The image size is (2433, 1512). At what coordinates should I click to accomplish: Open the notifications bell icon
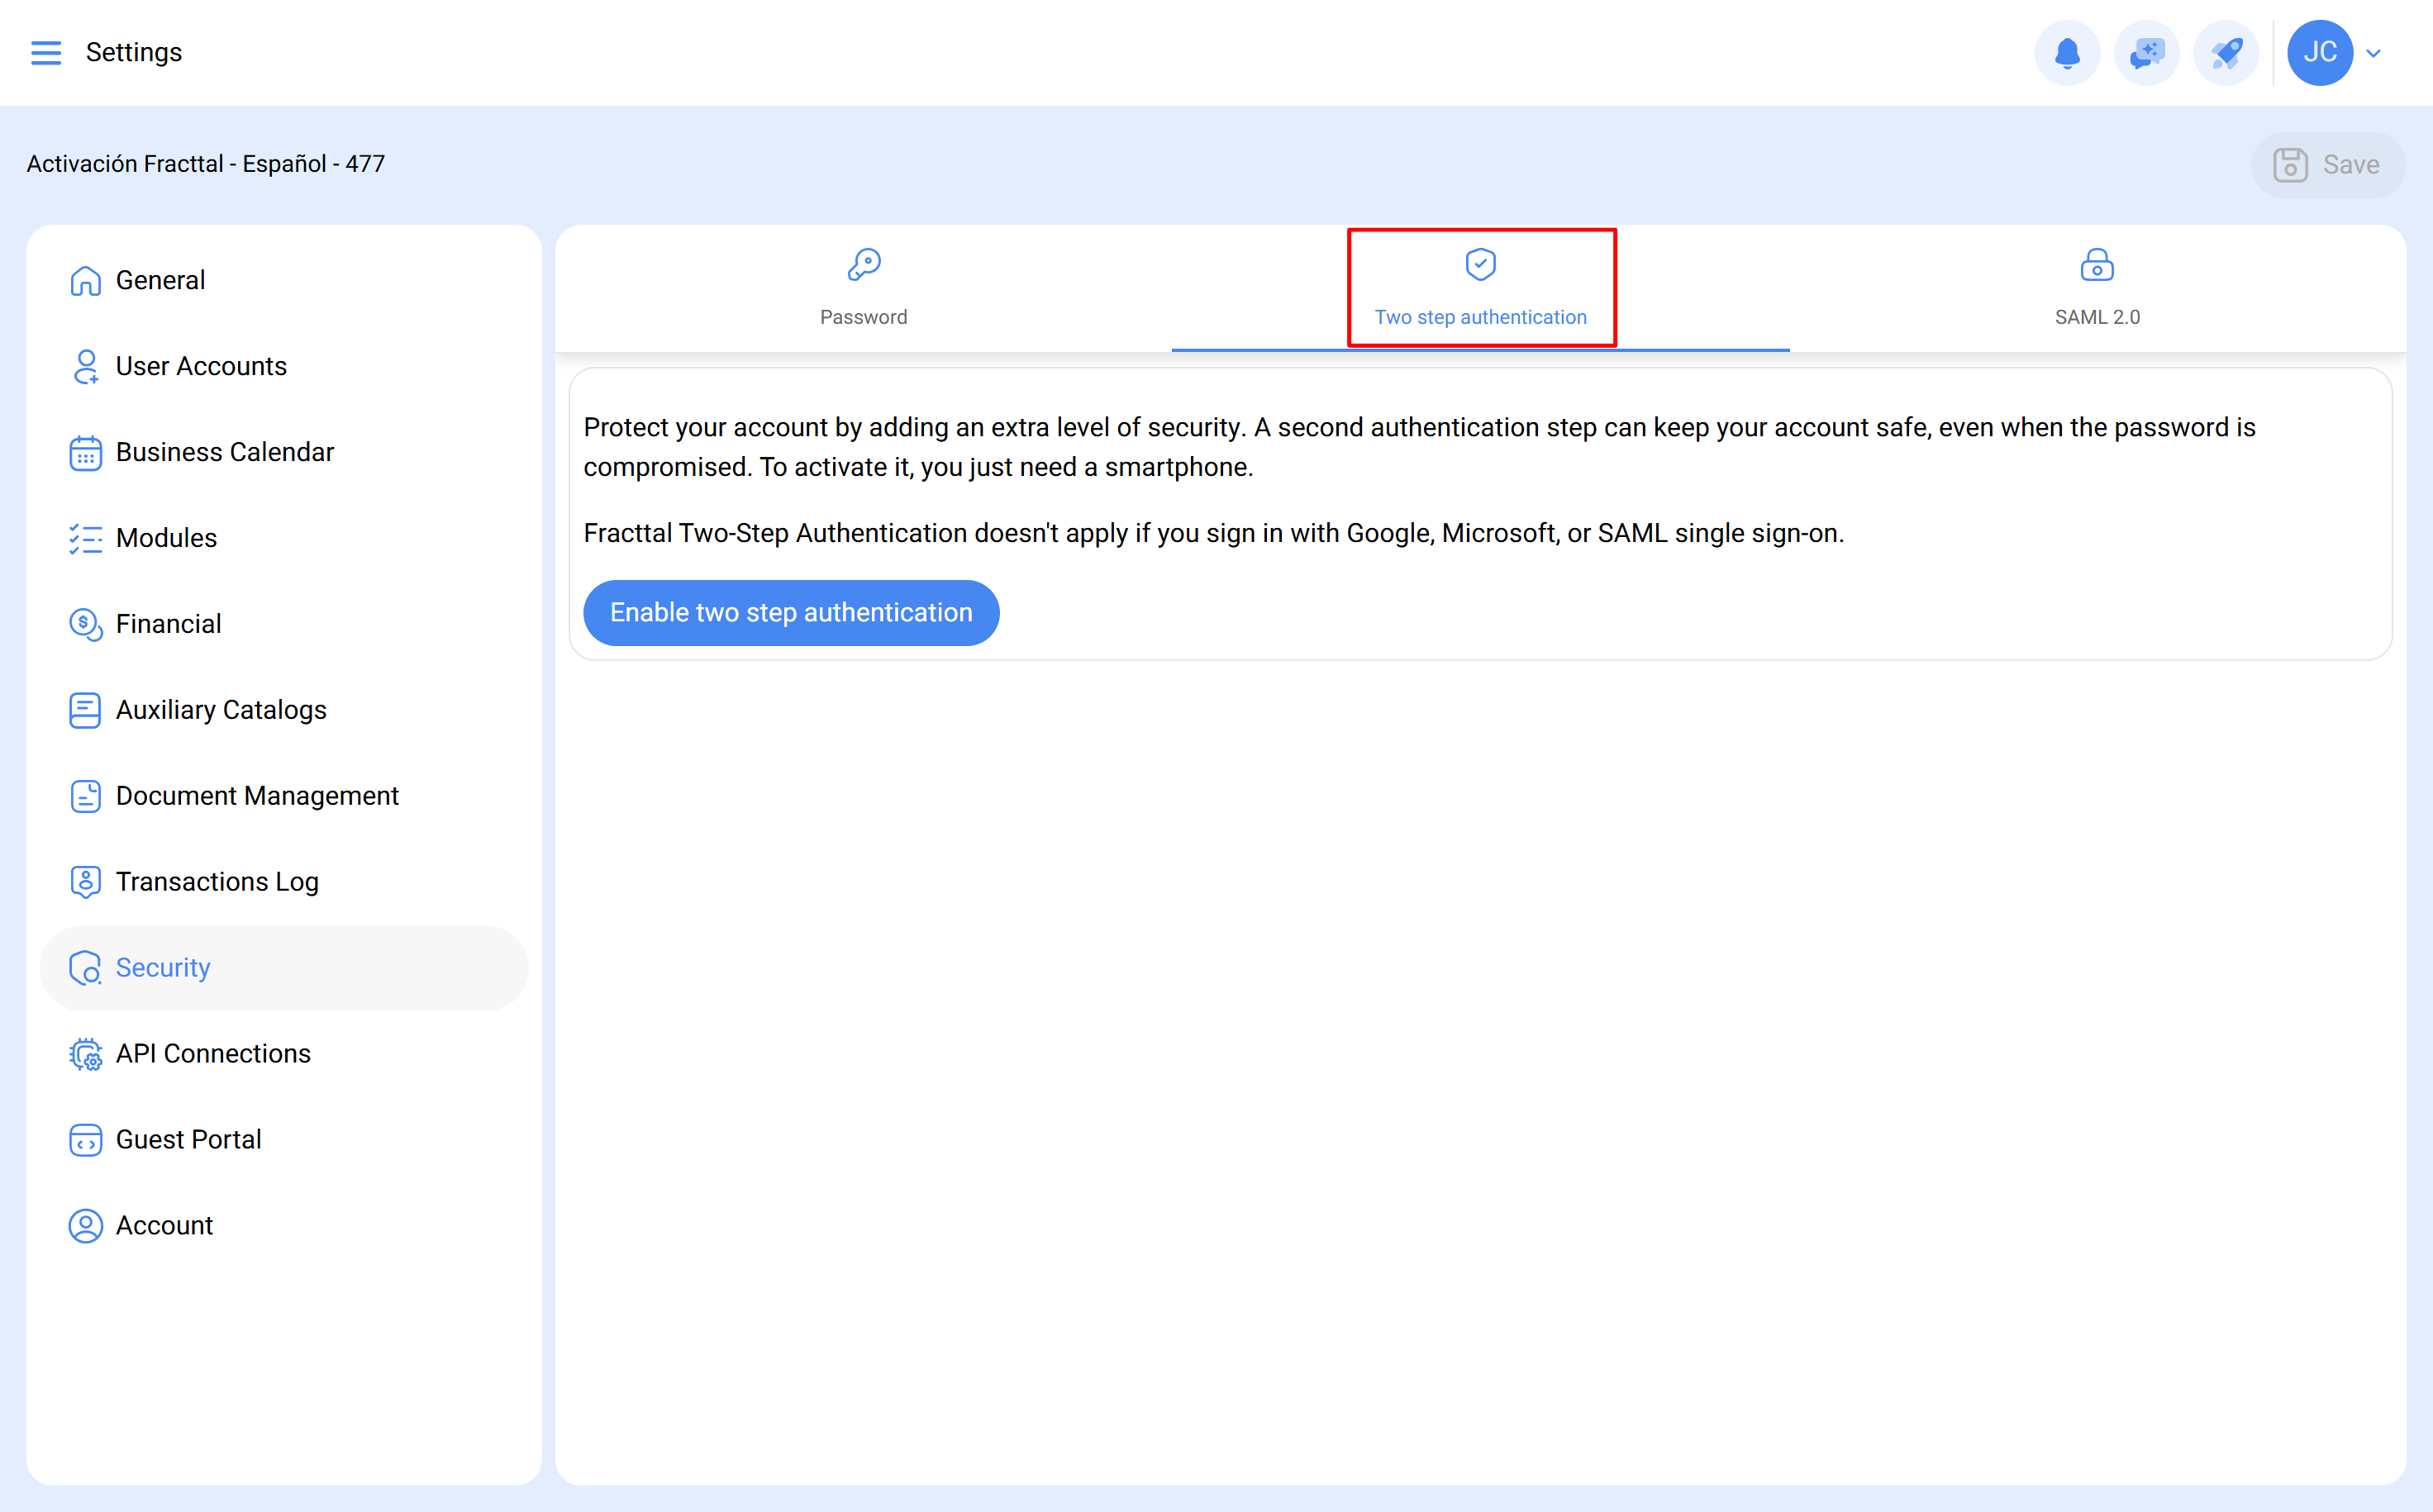point(2066,52)
